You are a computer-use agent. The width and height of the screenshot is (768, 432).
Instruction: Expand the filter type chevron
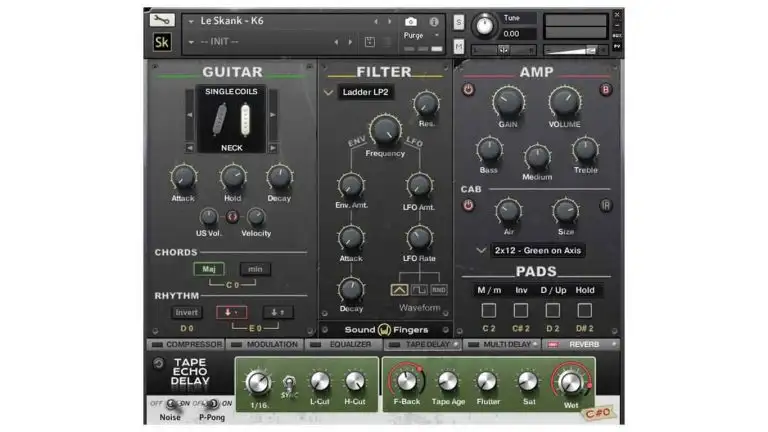pyautogui.click(x=328, y=92)
